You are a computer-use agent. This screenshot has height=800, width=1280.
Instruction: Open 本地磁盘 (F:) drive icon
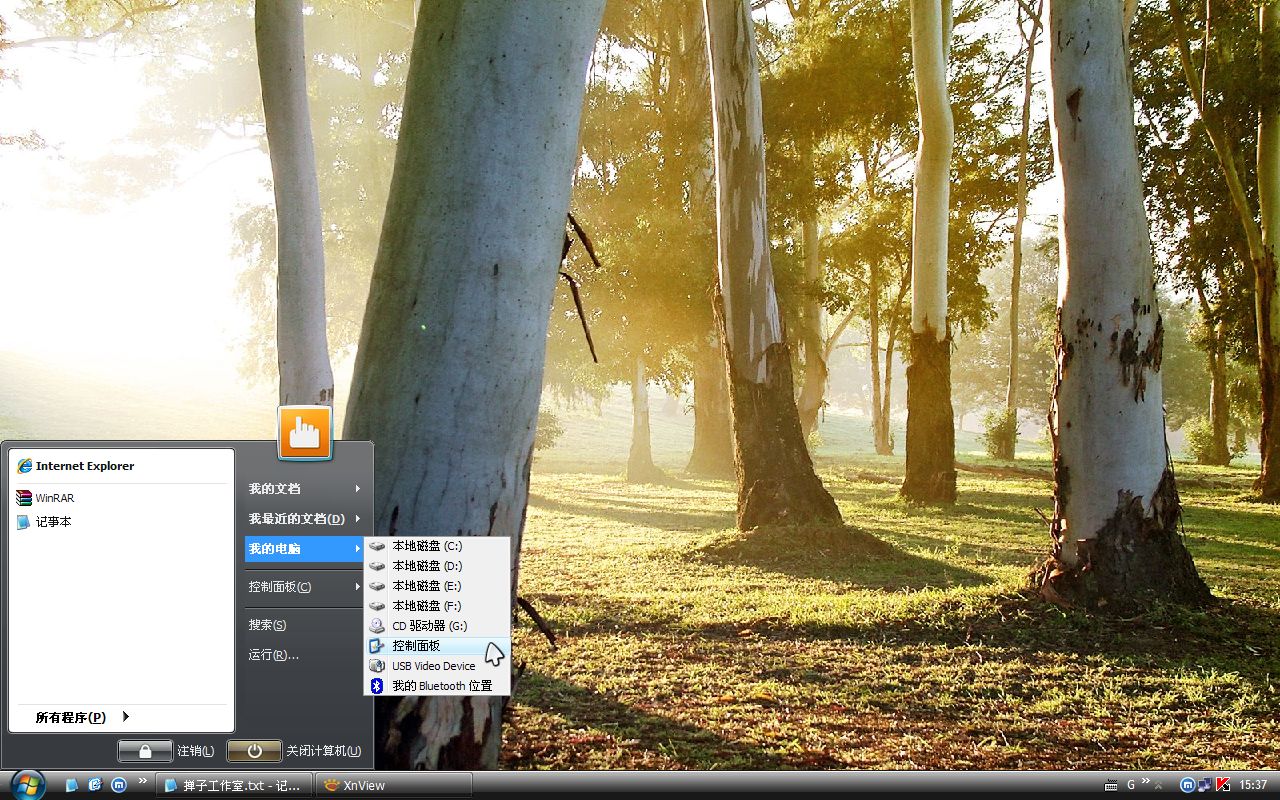point(377,606)
